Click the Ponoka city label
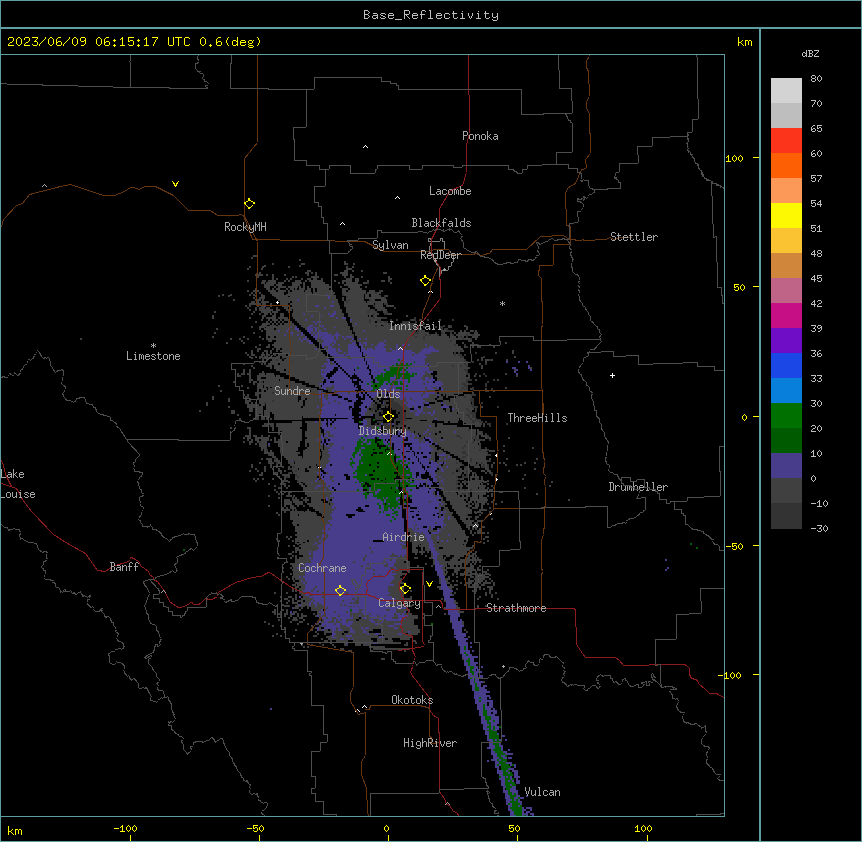The width and height of the screenshot is (862, 842). (x=480, y=136)
